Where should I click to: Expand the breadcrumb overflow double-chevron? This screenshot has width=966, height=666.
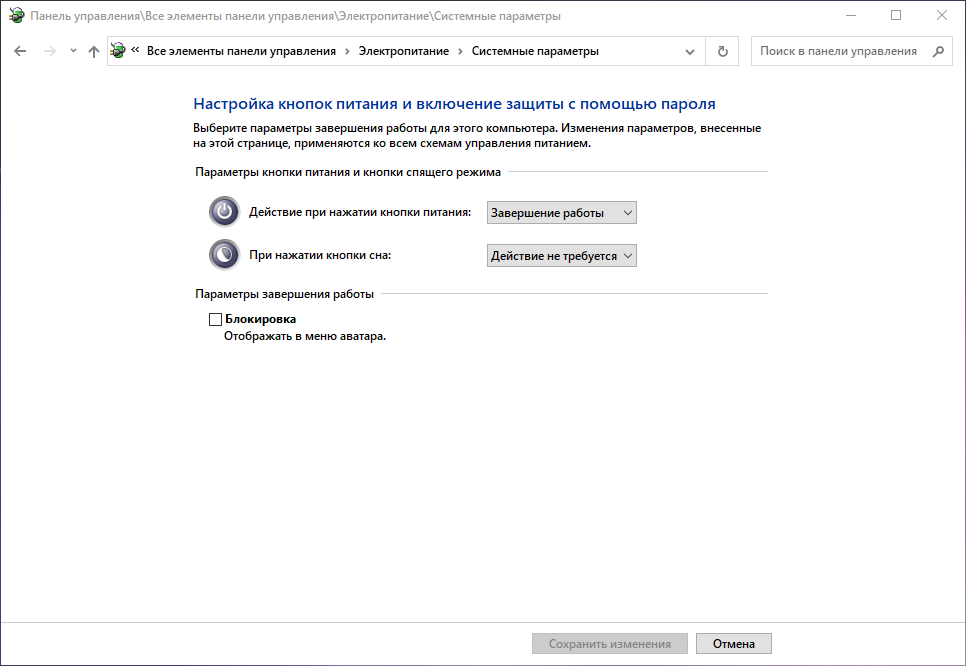click(x=137, y=50)
